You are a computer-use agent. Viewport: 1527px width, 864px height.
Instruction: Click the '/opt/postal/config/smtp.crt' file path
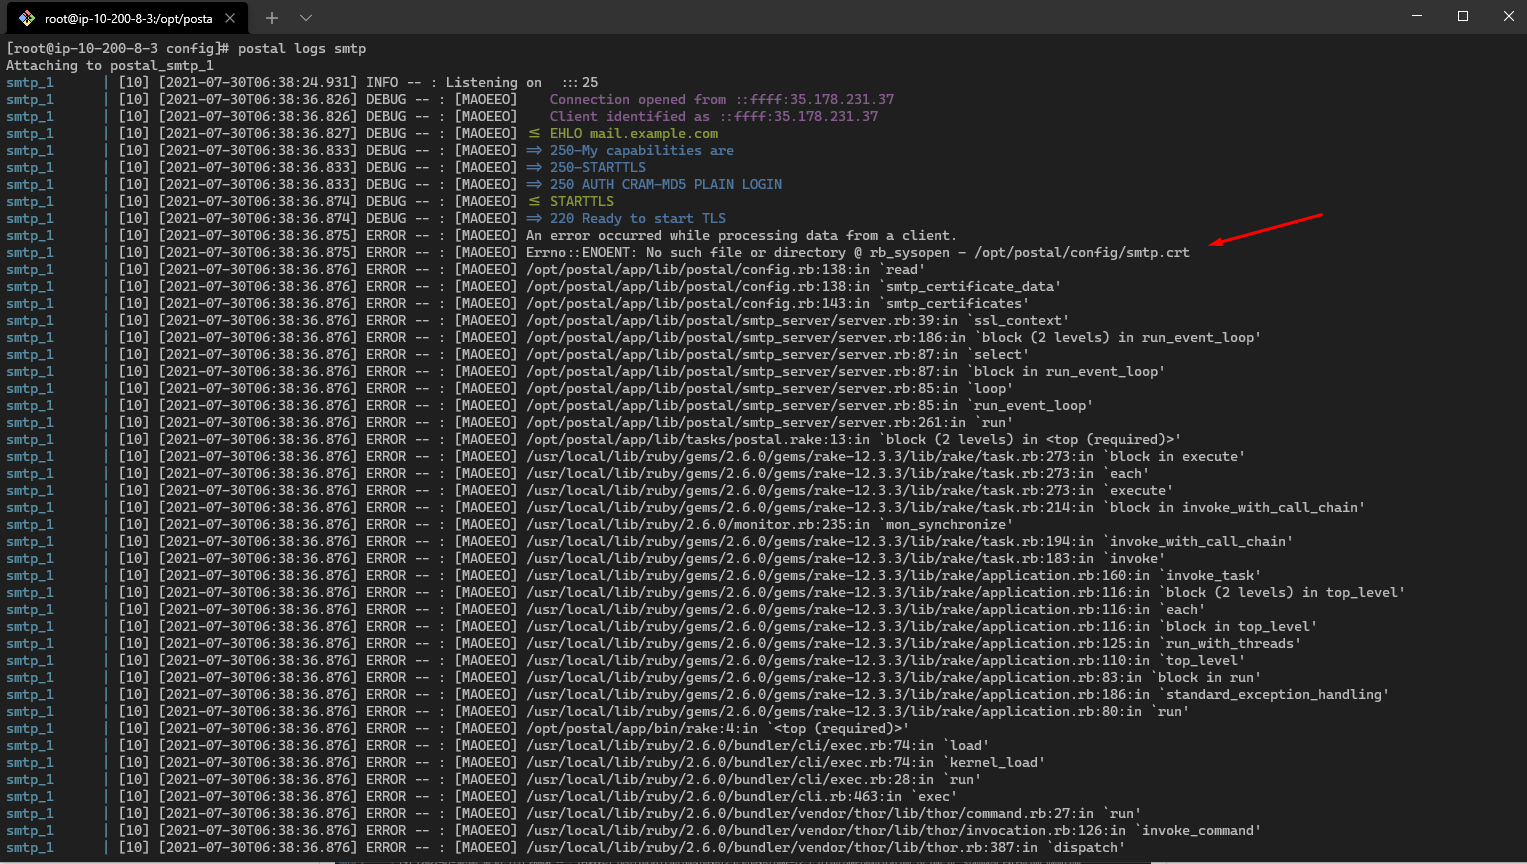click(1082, 252)
